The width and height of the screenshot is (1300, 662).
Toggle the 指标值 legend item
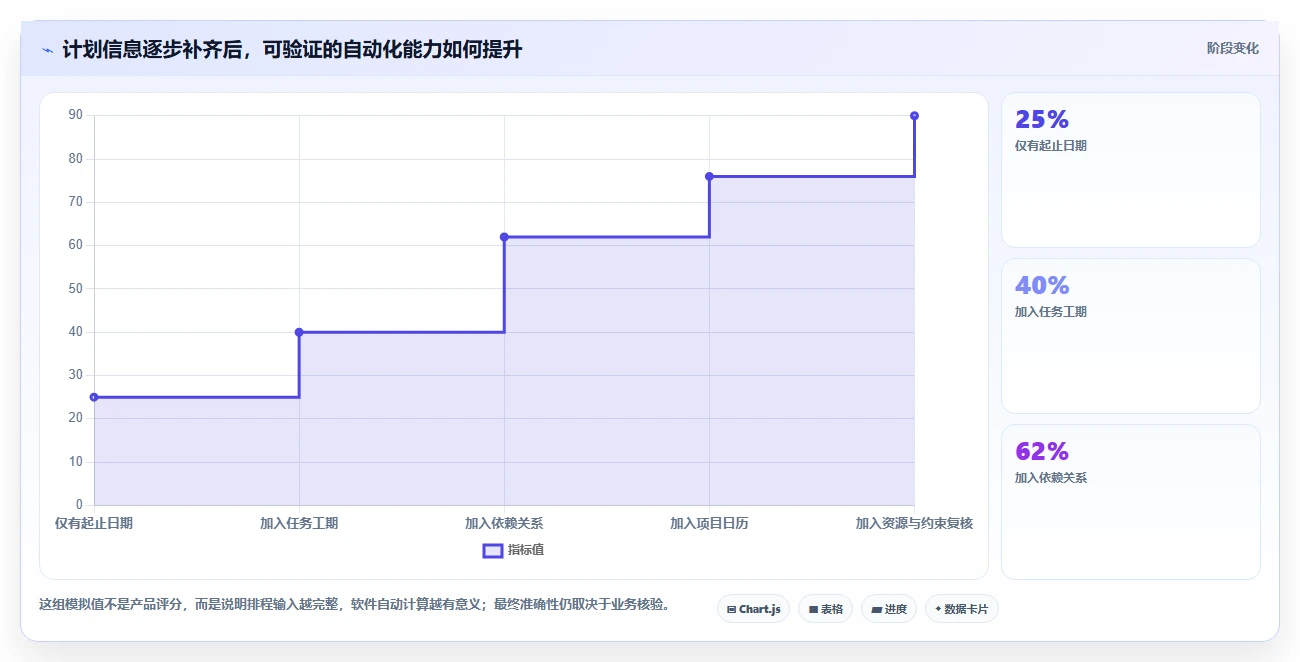click(x=513, y=550)
